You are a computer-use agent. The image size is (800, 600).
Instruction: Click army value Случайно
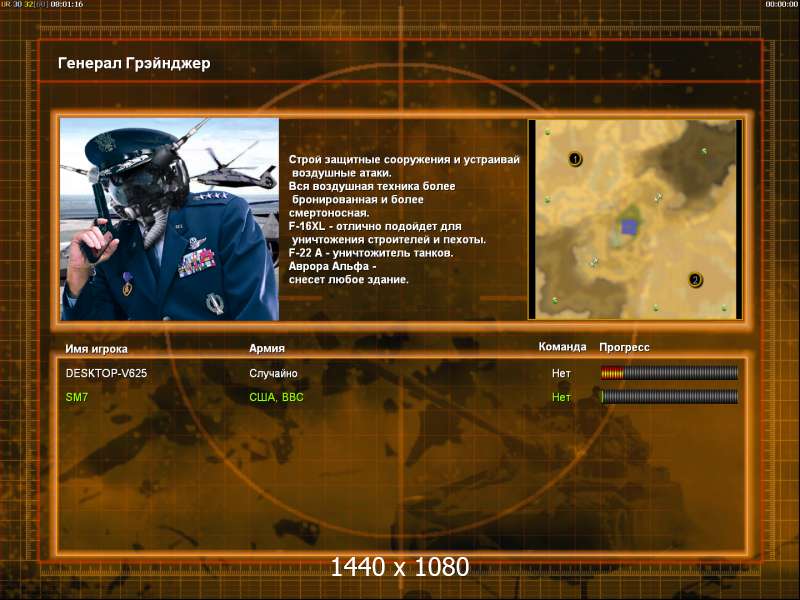coord(273,373)
